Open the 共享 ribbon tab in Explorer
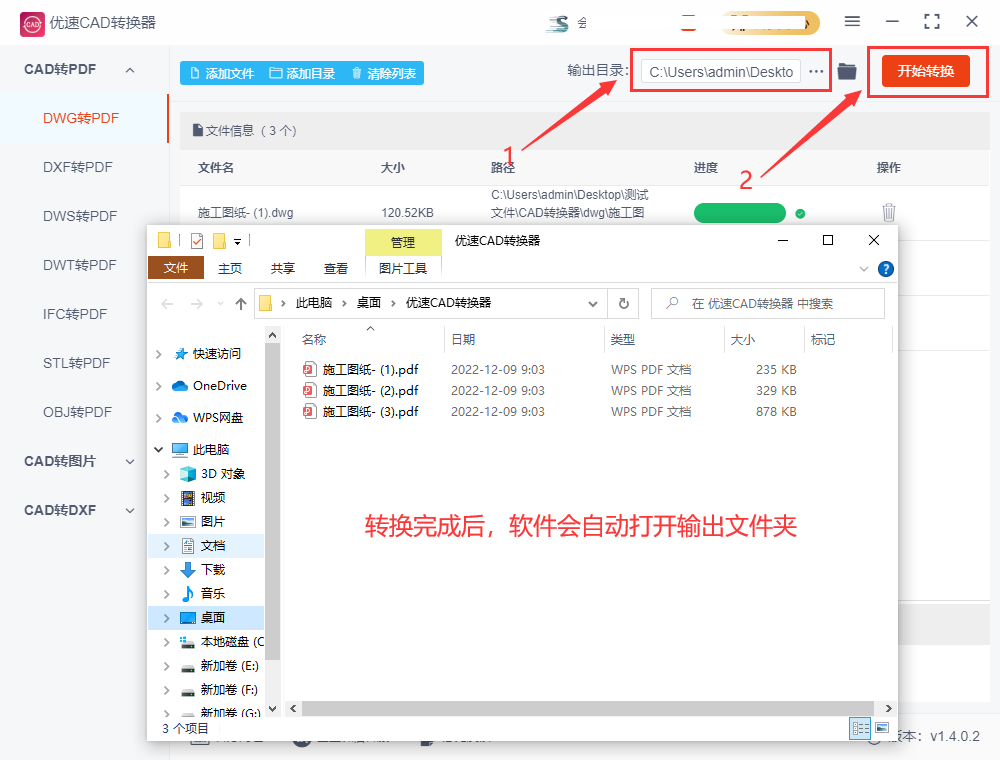1000x760 pixels. (283, 268)
